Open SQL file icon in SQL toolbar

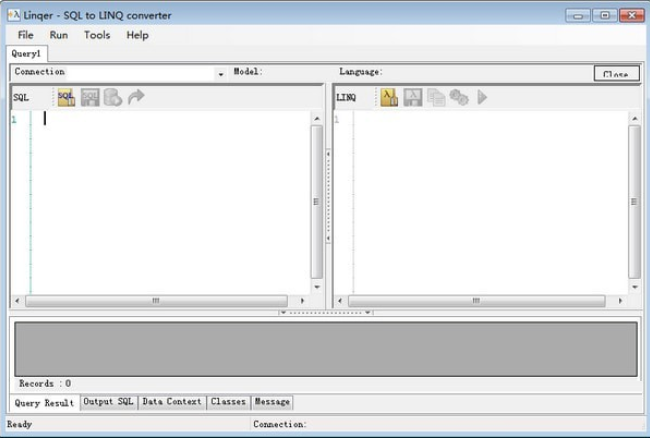[66, 97]
